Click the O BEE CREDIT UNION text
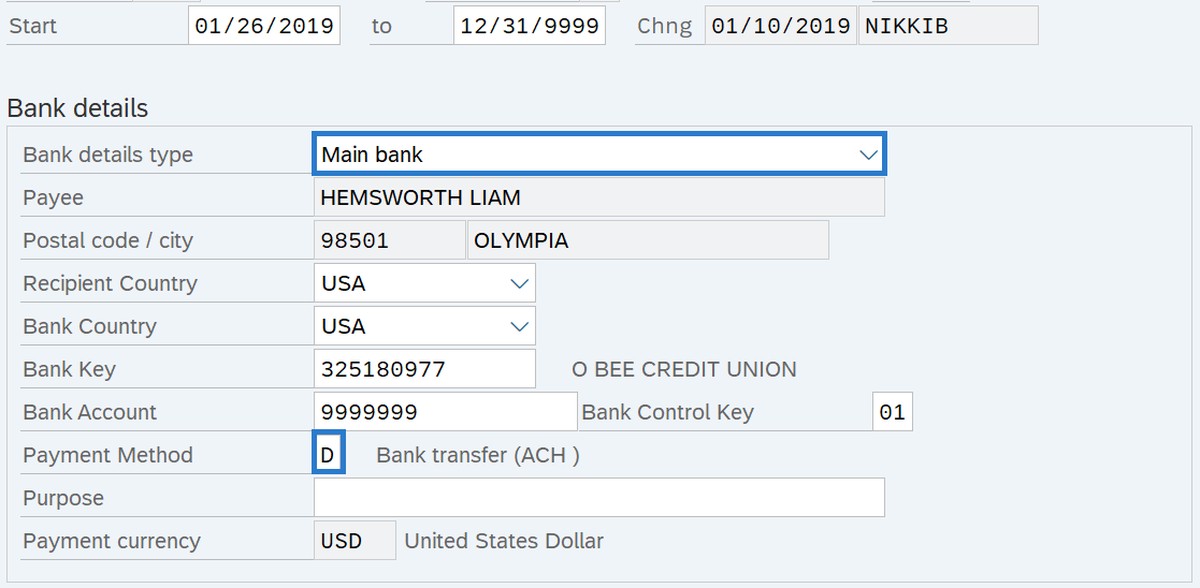 tap(684, 370)
